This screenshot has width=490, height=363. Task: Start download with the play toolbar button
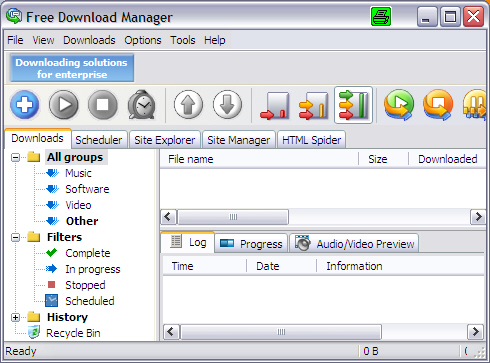coord(64,105)
